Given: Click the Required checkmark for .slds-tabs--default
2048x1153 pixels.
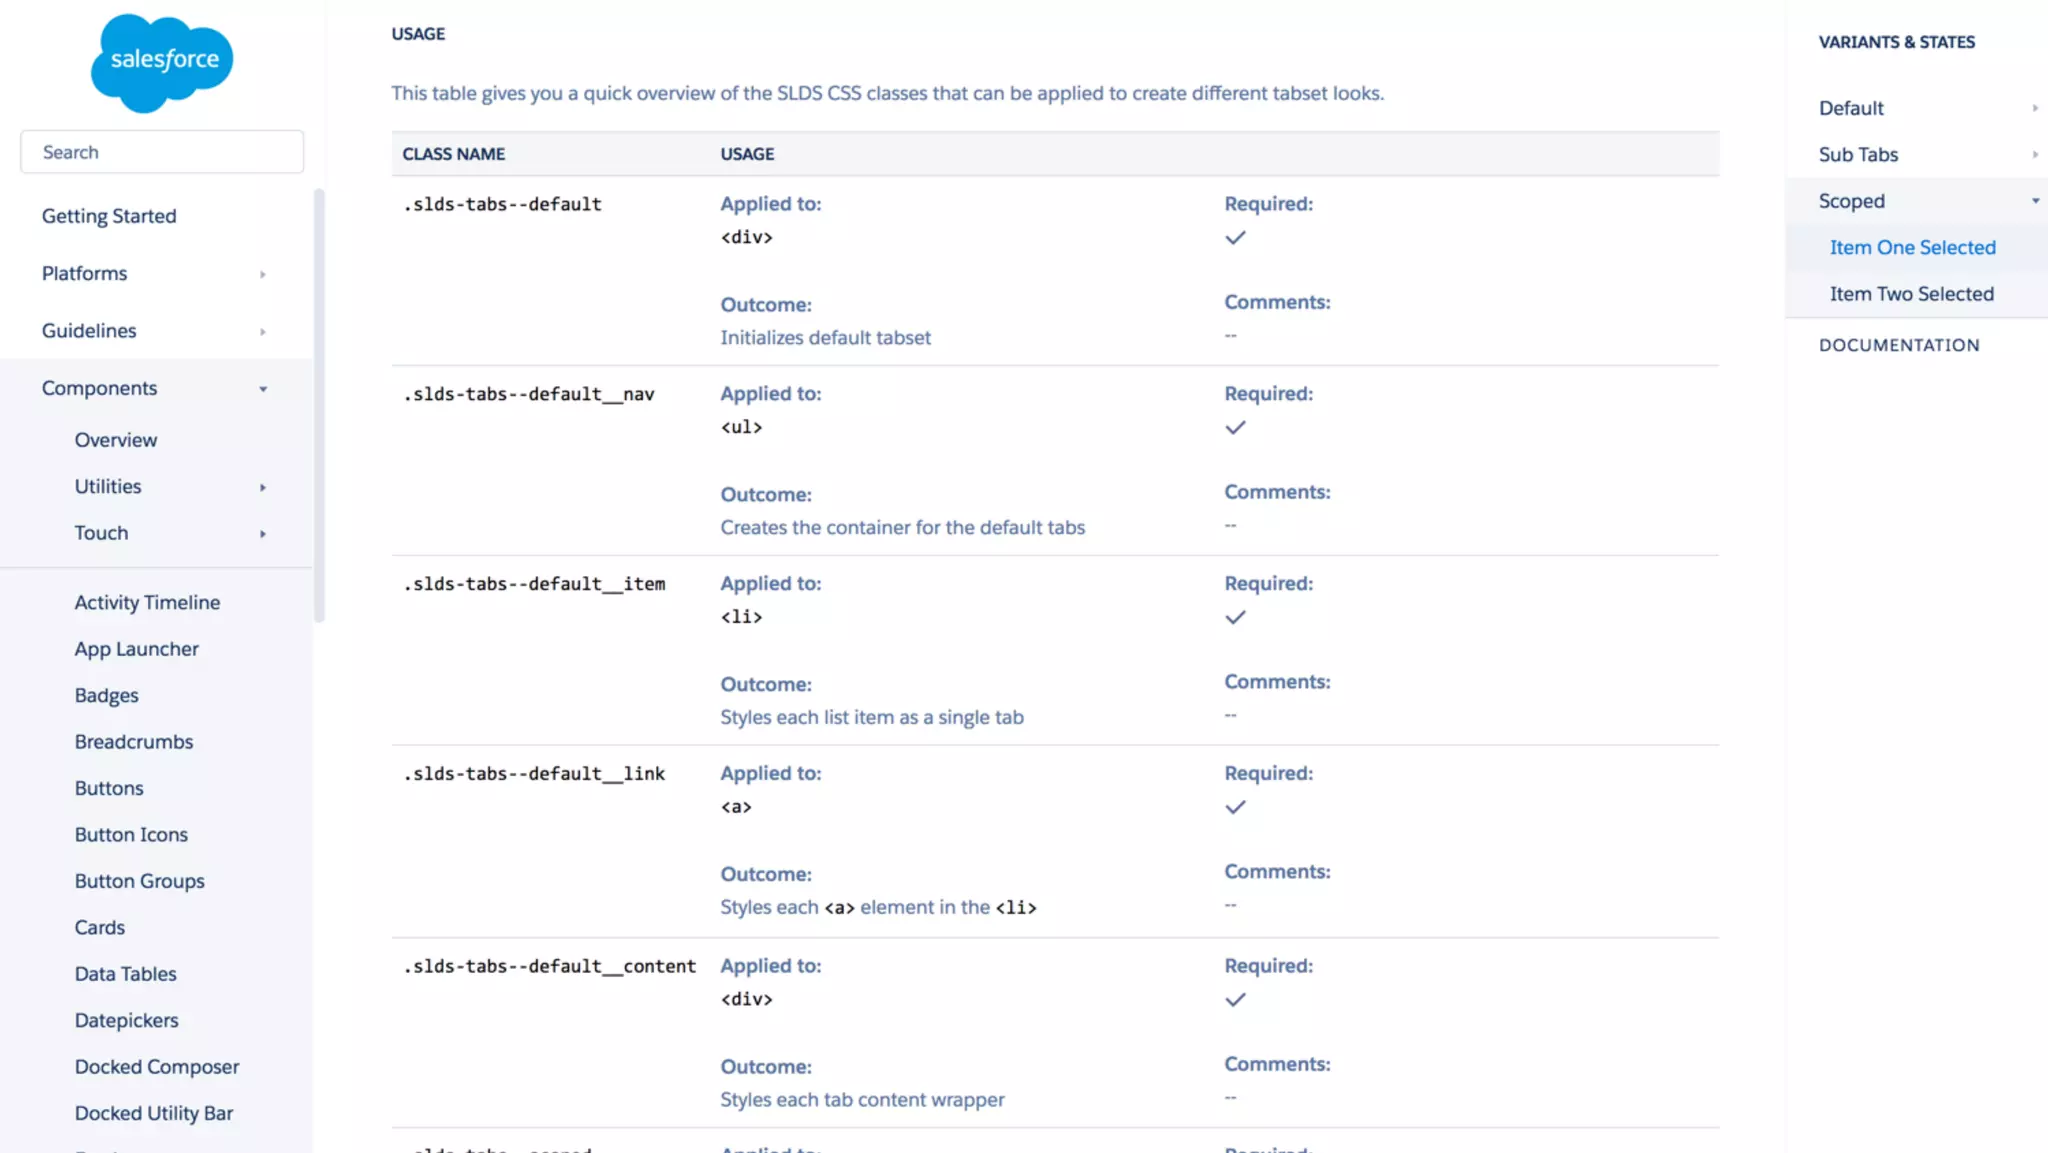Looking at the screenshot, I should click(1235, 238).
